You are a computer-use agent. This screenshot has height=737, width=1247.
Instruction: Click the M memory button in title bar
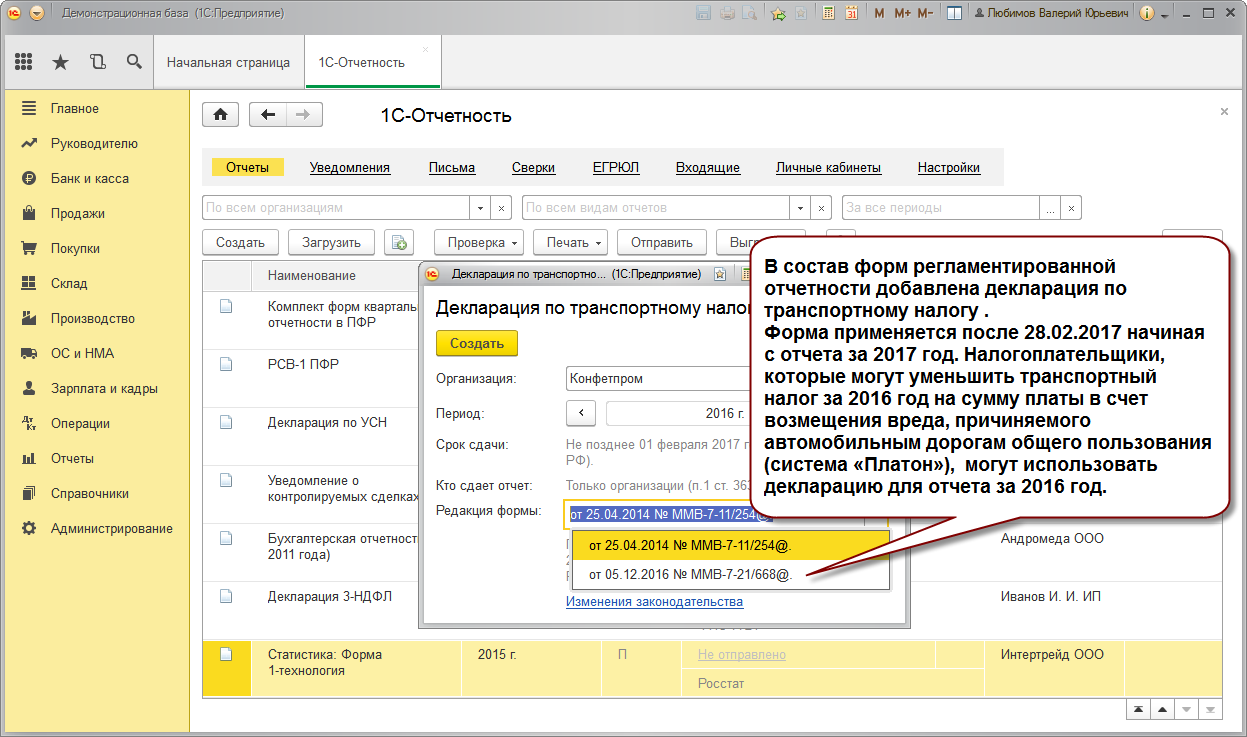pyautogui.click(x=879, y=13)
